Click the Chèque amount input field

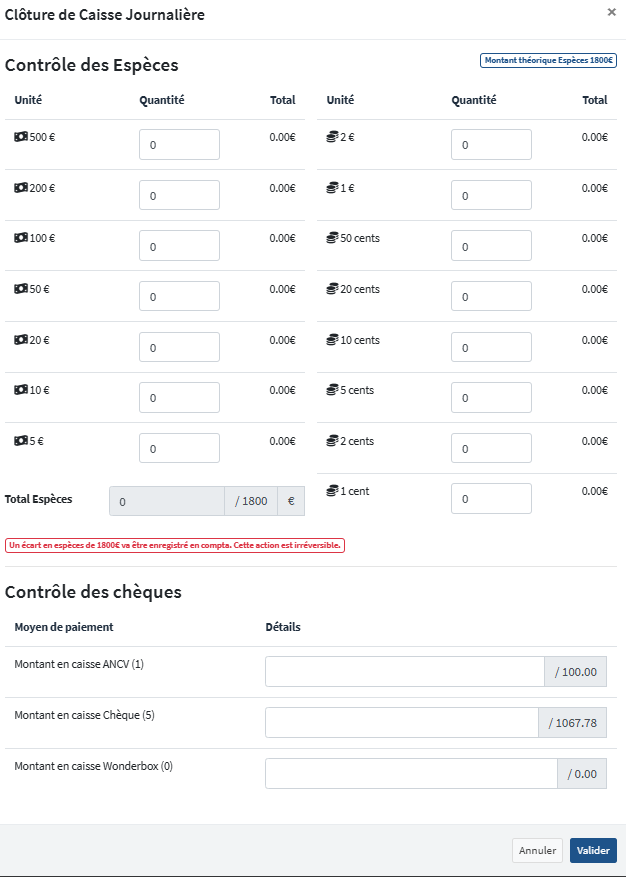click(401, 723)
